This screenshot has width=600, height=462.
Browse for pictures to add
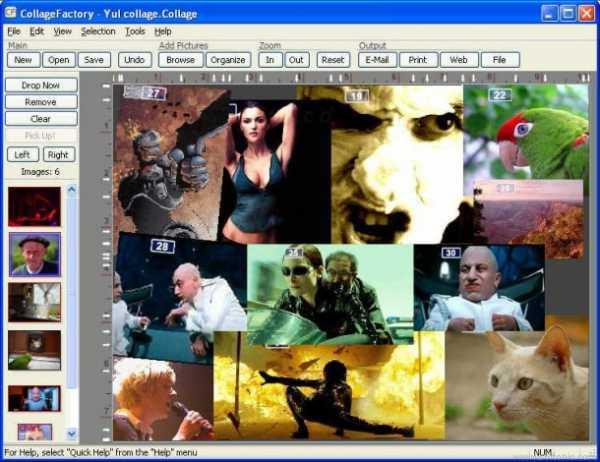pos(181,60)
